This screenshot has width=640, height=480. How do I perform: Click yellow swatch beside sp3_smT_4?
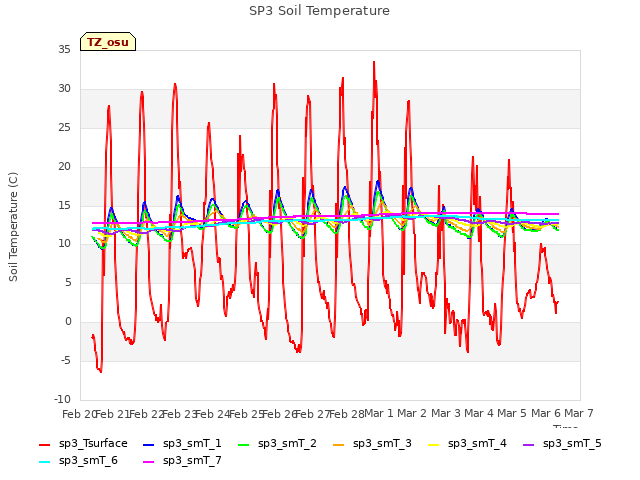point(433,445)
